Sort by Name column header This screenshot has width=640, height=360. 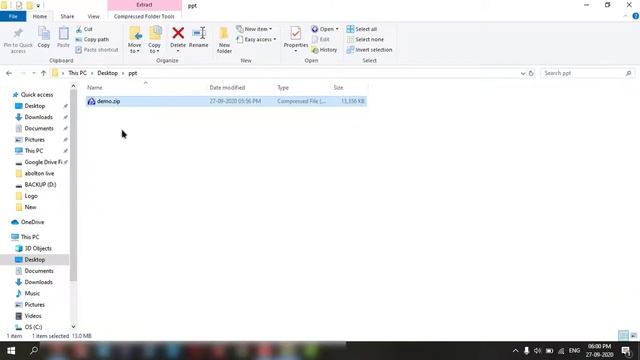click(95, 88)
